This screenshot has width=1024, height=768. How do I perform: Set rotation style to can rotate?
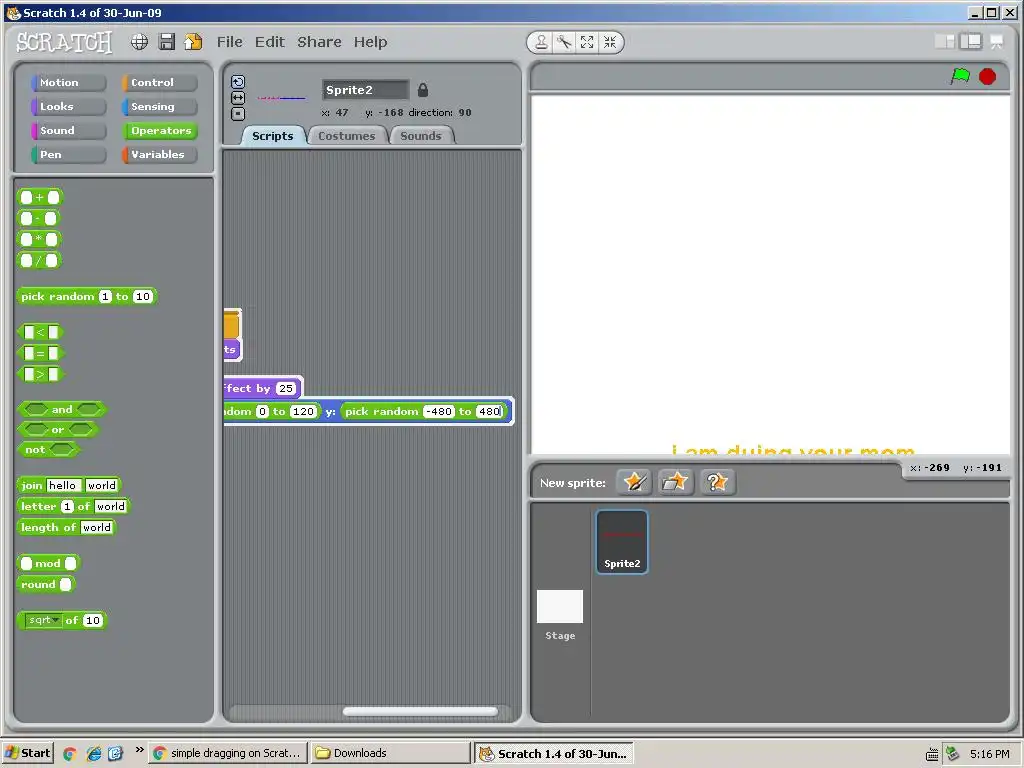pyautogui.click(x=238, y=82)
